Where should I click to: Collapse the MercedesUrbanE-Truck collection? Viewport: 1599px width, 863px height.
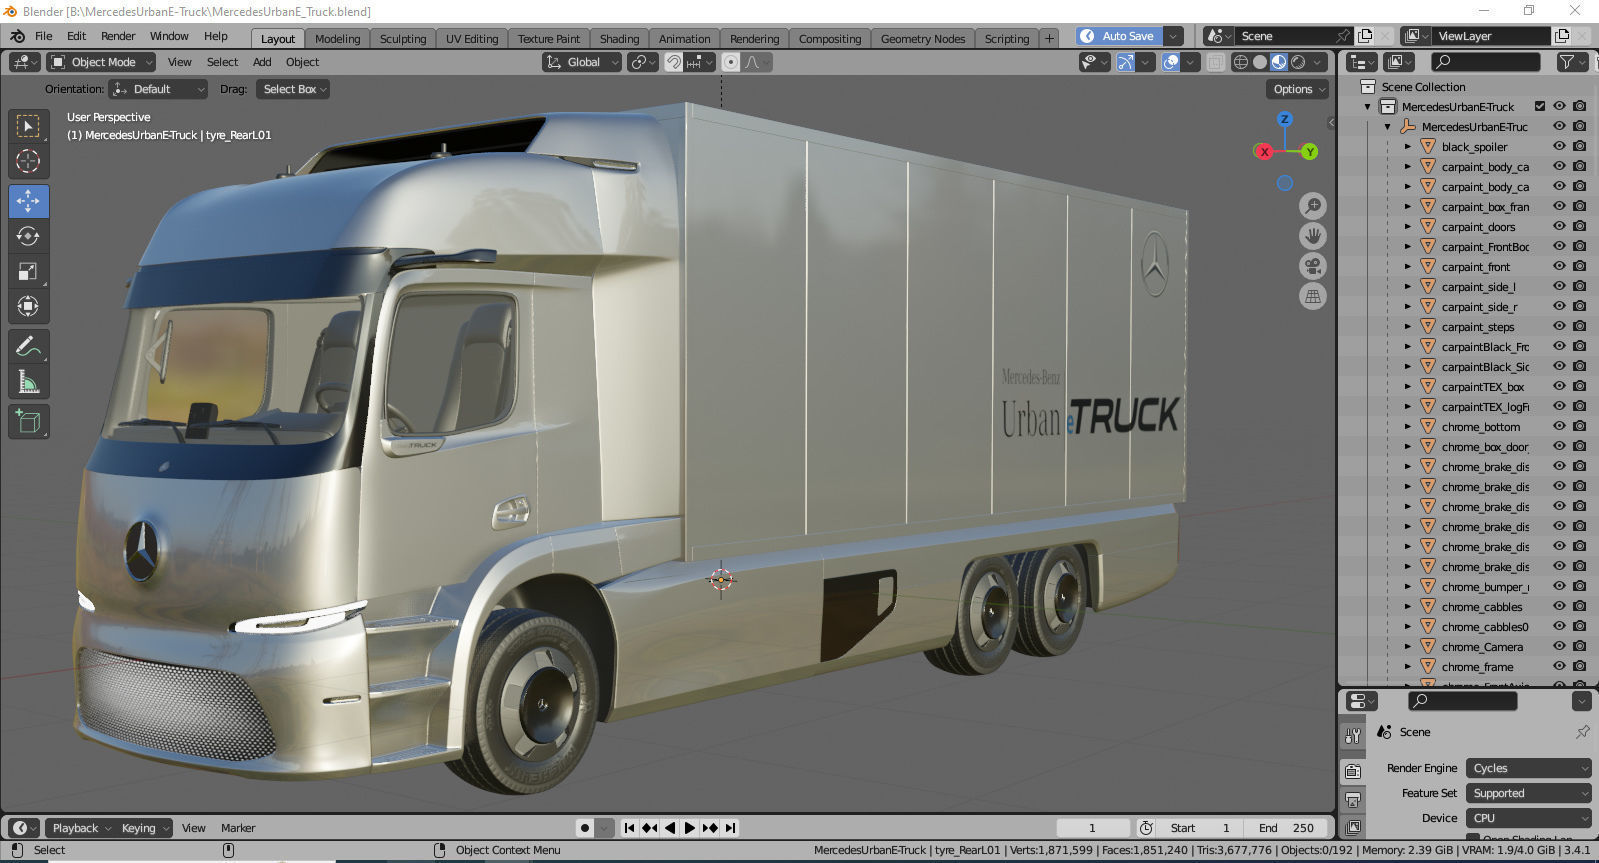pos(1368,106)
